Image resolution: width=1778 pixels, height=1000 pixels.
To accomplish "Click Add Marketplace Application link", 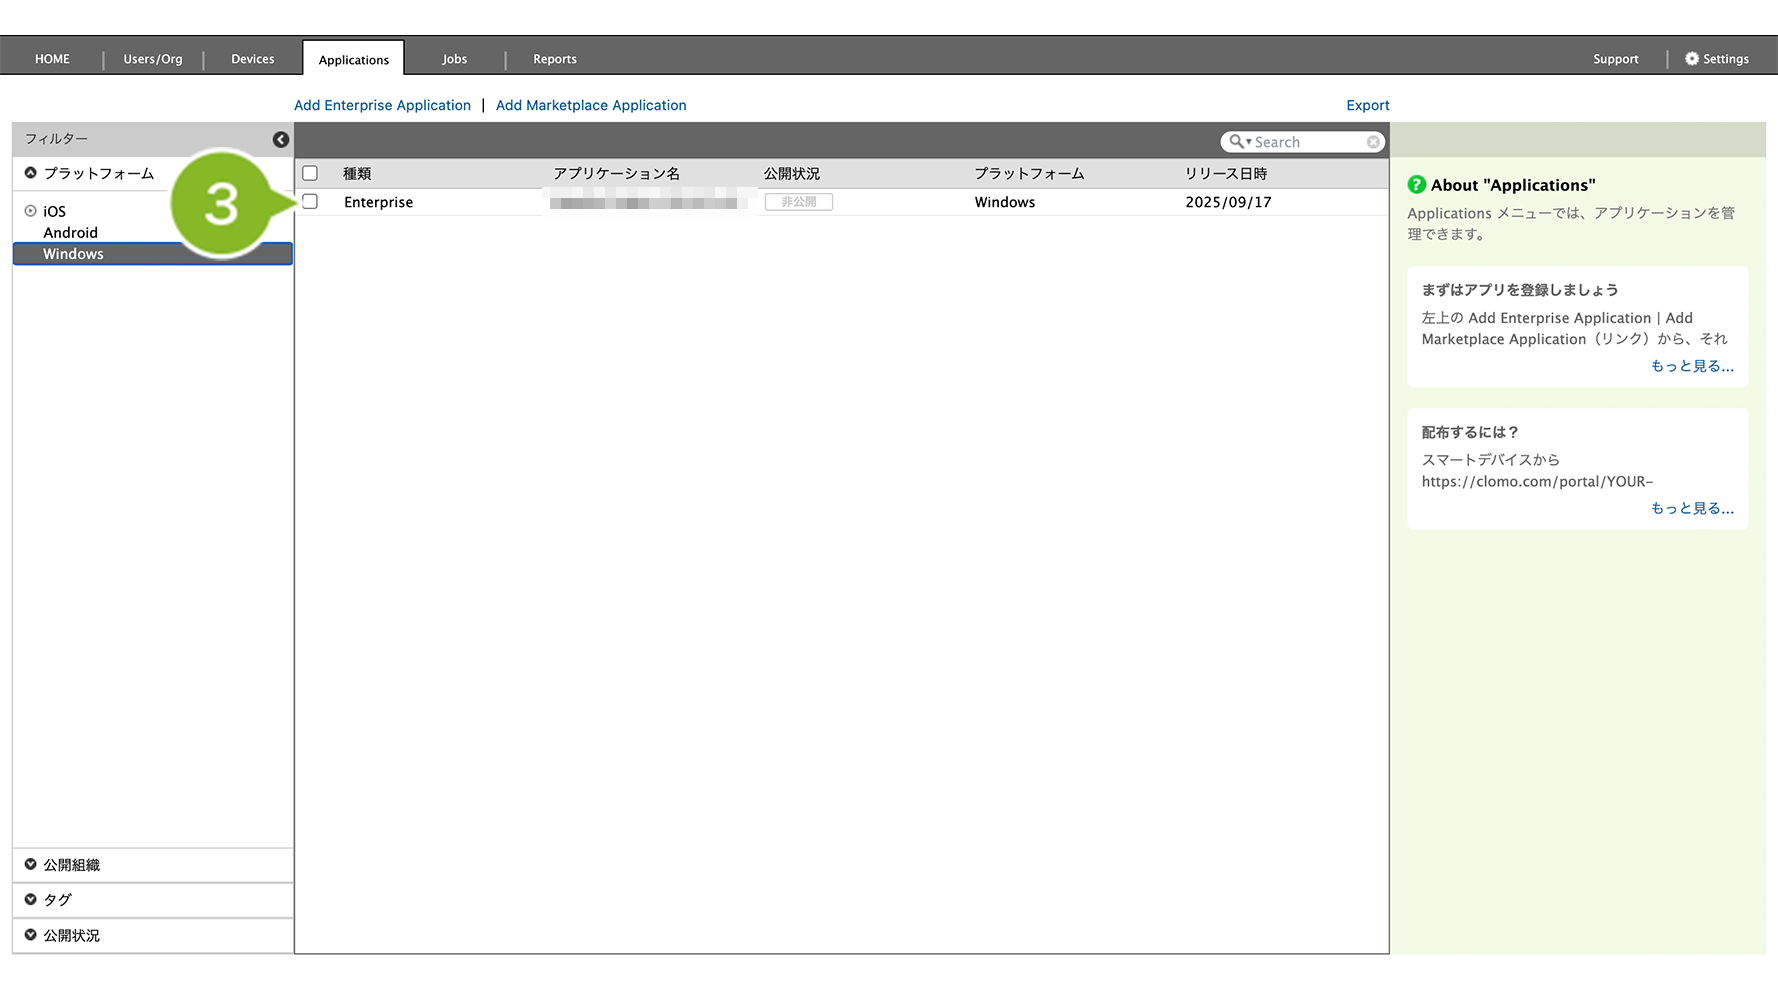I will tap(591, 105).
